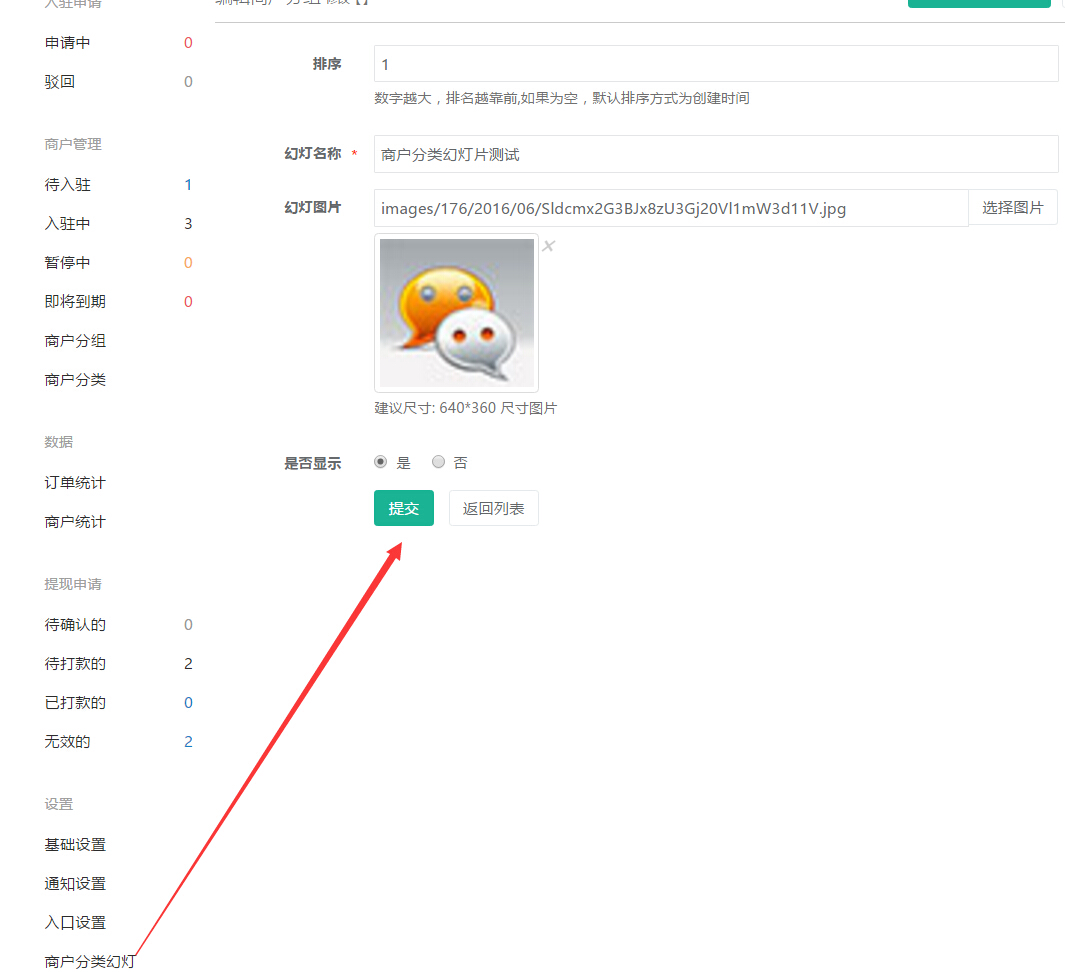
Task: Open 订单统计 data page
Action: [75, 483]
